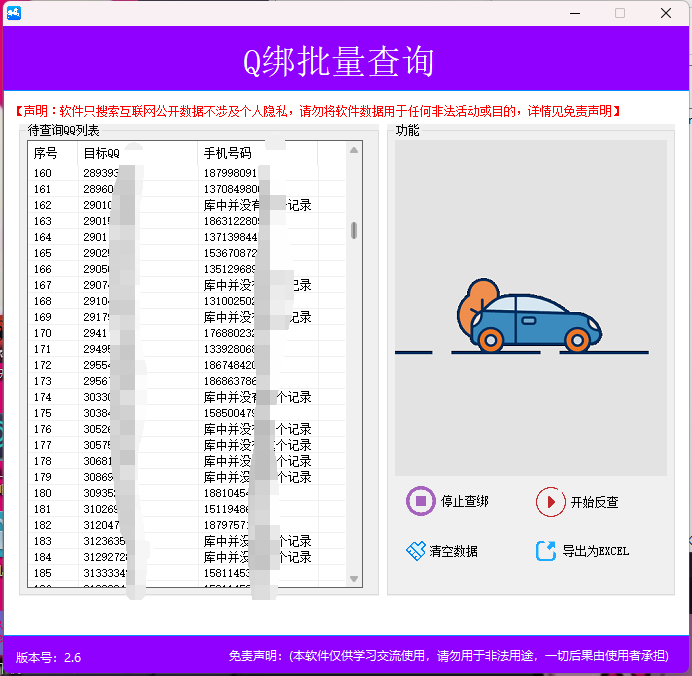The image size is (692, 676).
Task: Click the list scrollbar down arrow
Action: pyautogui.click(x=354, y=578)
